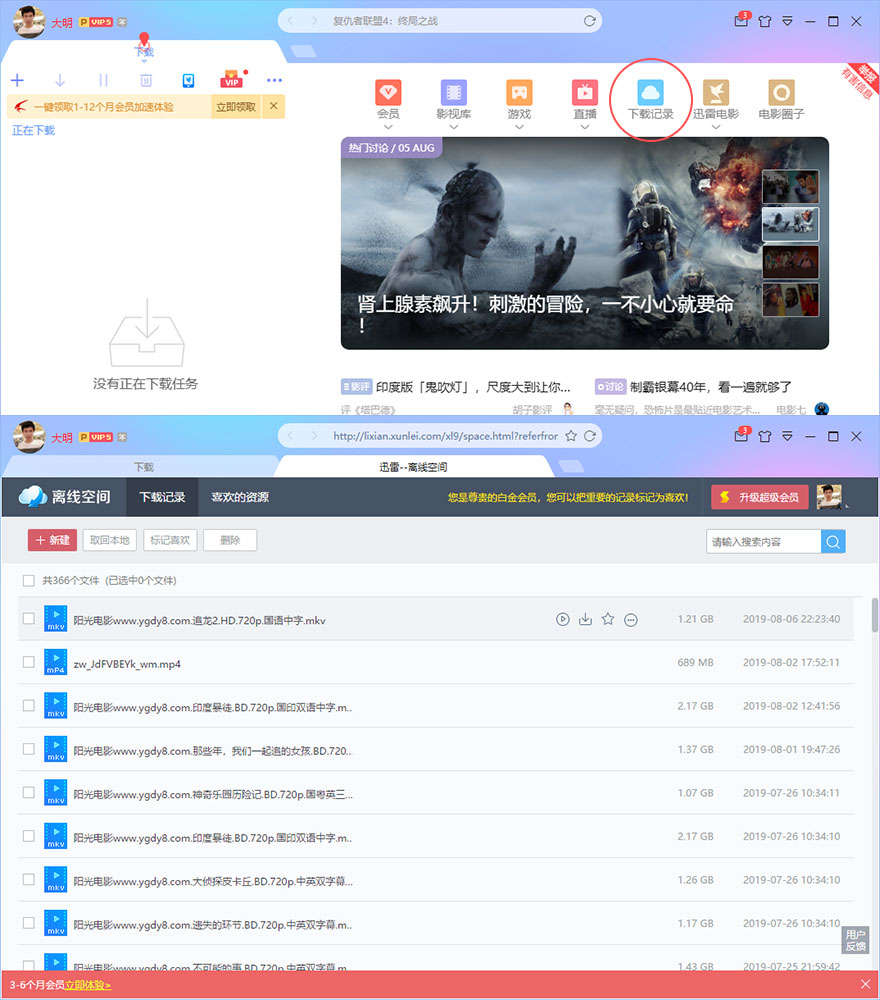Check the 那些年 file checkbox
The height and width of the screenshot is (1000, 880).
[x=28, y=749]
